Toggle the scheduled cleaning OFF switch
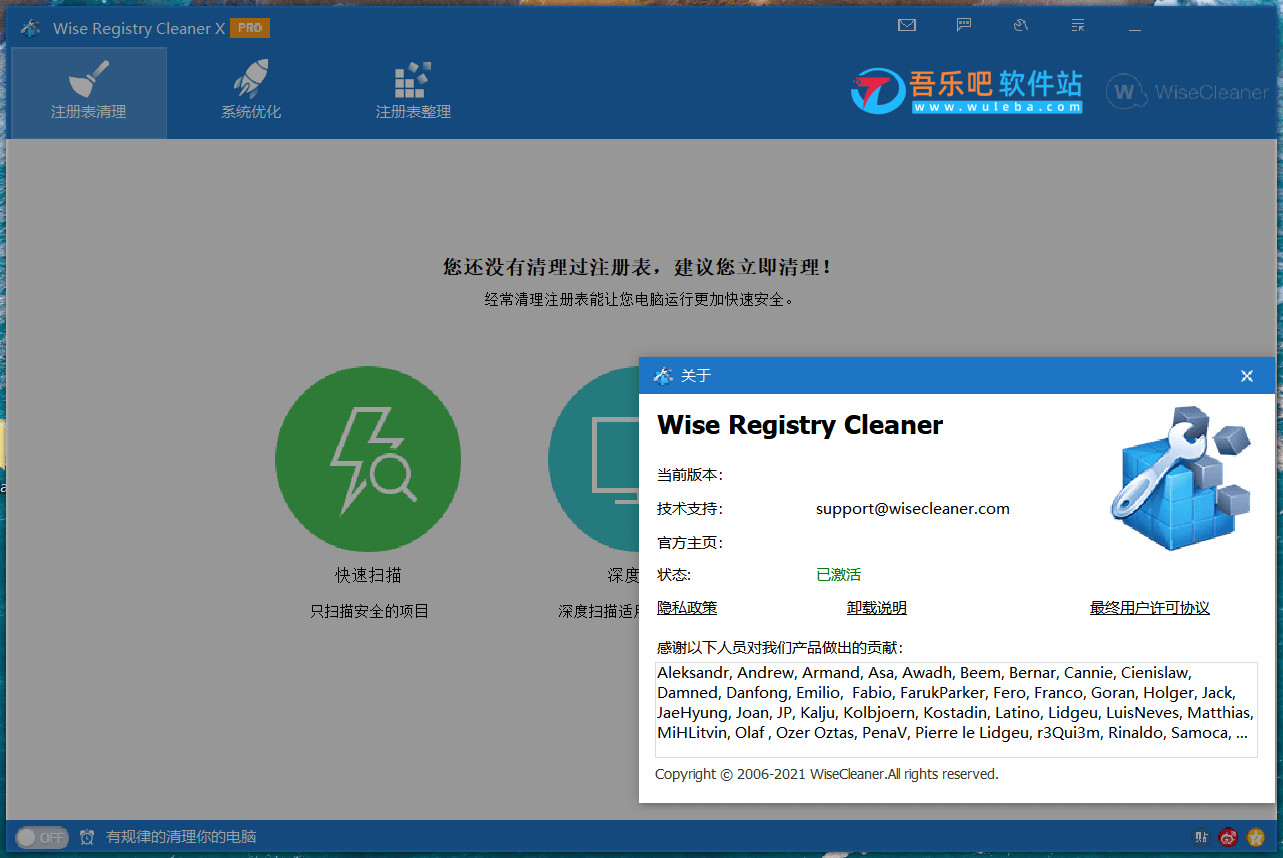Image resolution: width=1283 pixels, height=858 pixels. 42,837
